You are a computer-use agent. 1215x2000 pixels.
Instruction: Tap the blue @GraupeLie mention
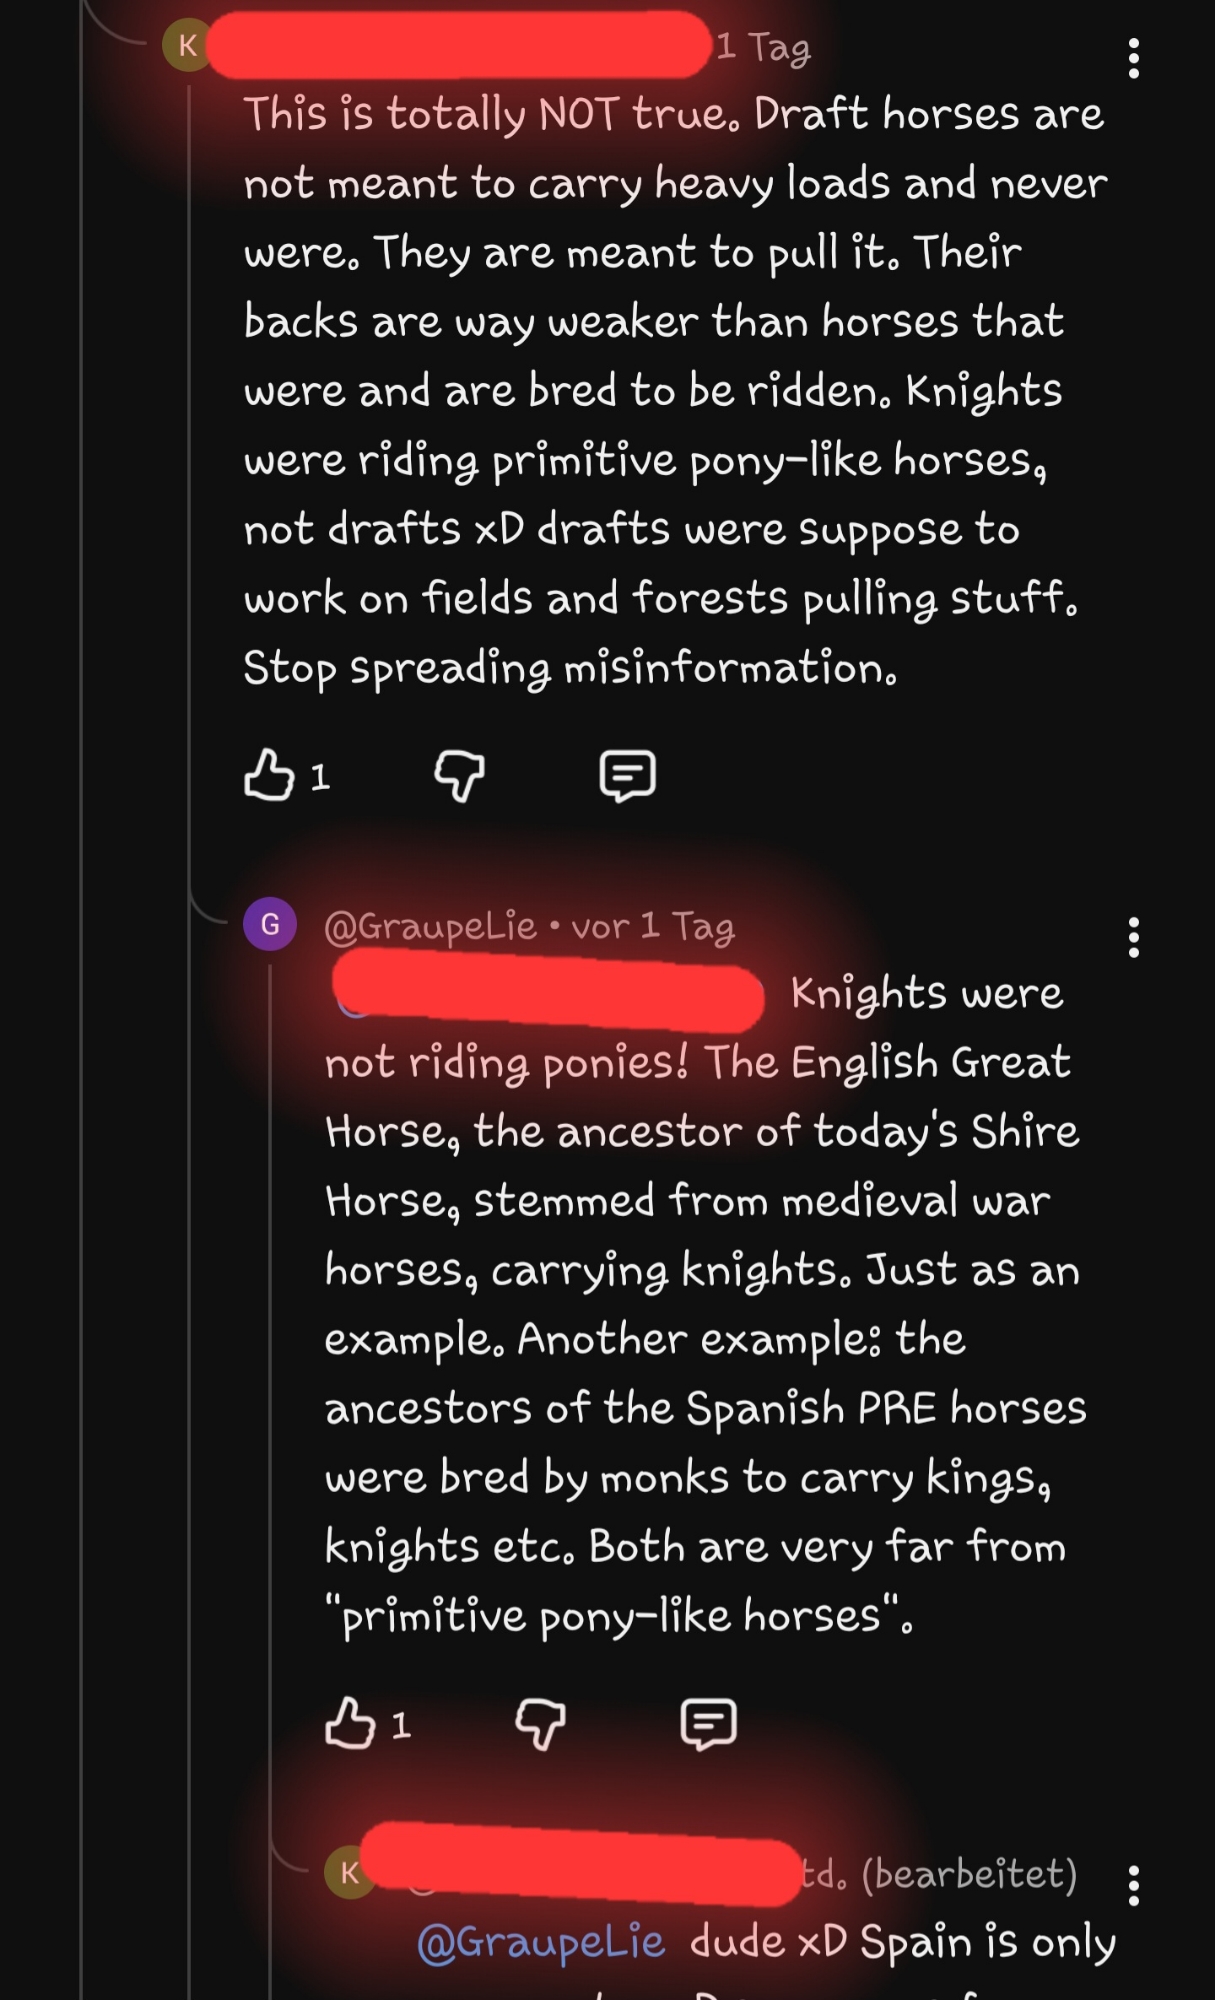click(540, 1942)
